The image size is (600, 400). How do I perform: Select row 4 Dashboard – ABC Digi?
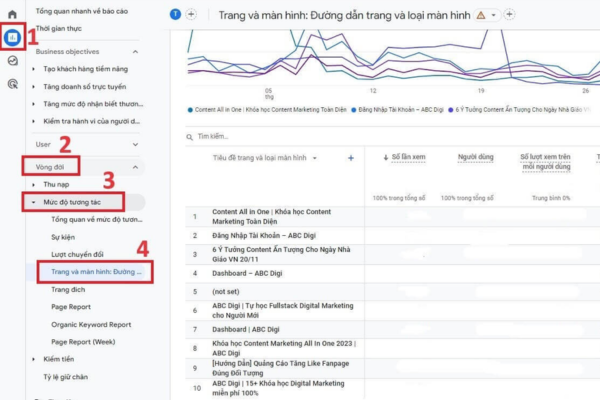tap(247, 273)
